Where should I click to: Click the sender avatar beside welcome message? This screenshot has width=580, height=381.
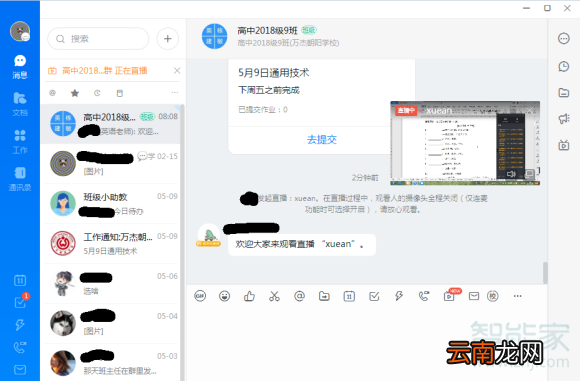(209, 235)
